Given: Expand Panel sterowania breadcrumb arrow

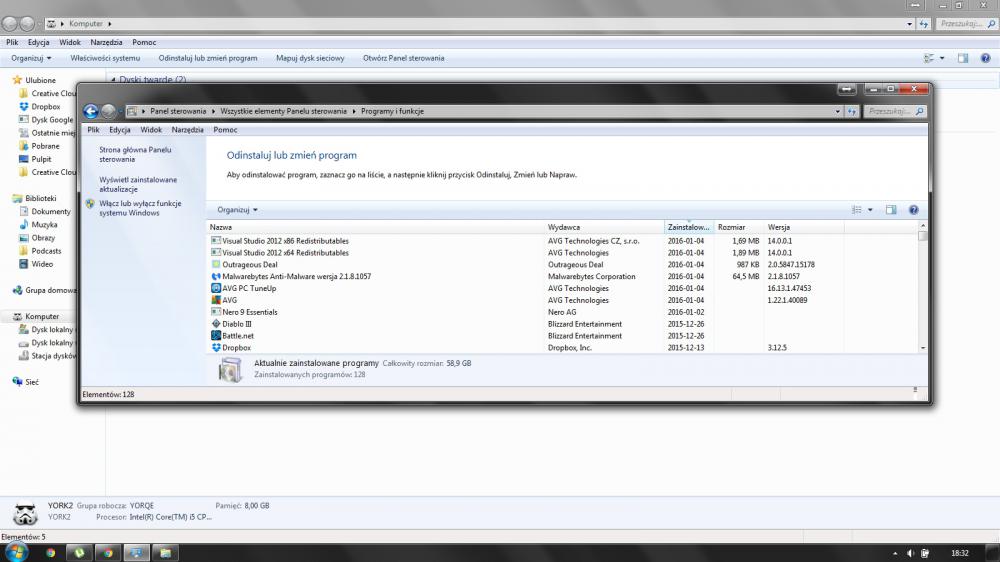Looking at the screenshot, I should [x=213, y=112].
